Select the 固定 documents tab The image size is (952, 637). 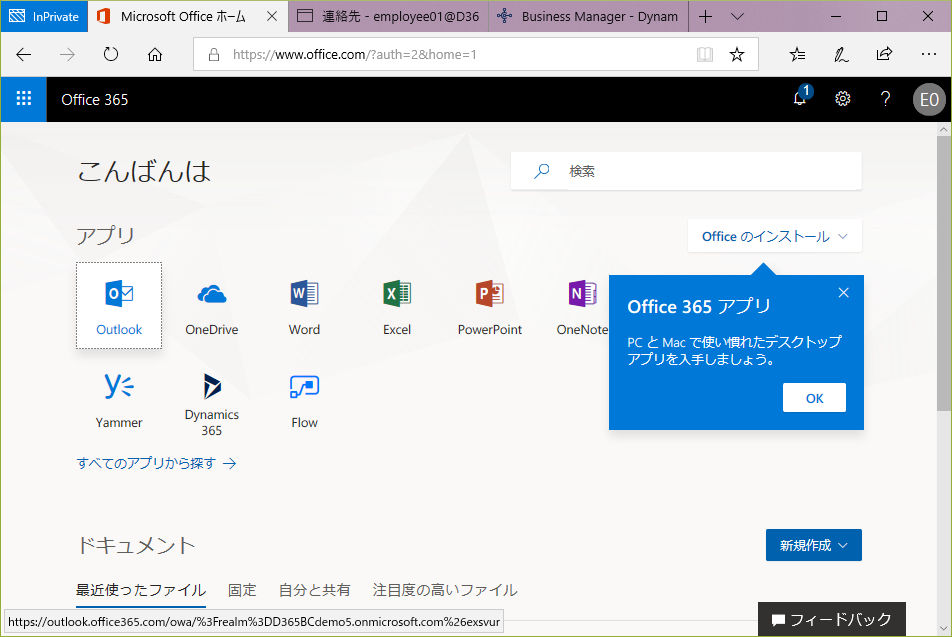242,590
